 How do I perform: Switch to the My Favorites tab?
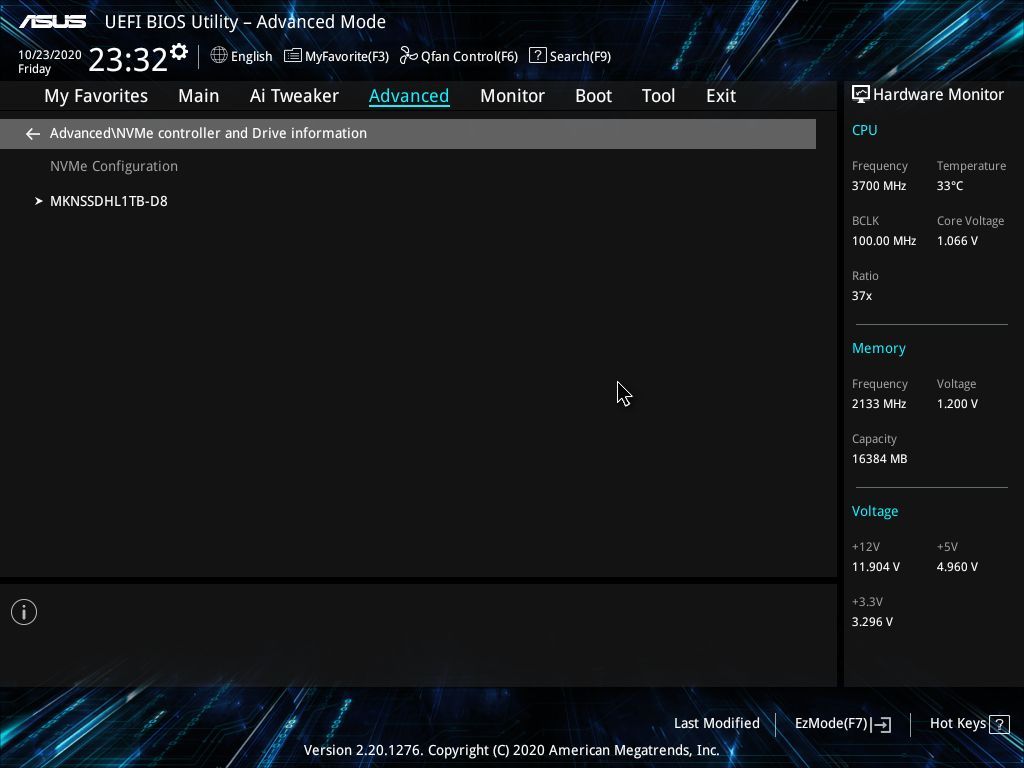96,96
